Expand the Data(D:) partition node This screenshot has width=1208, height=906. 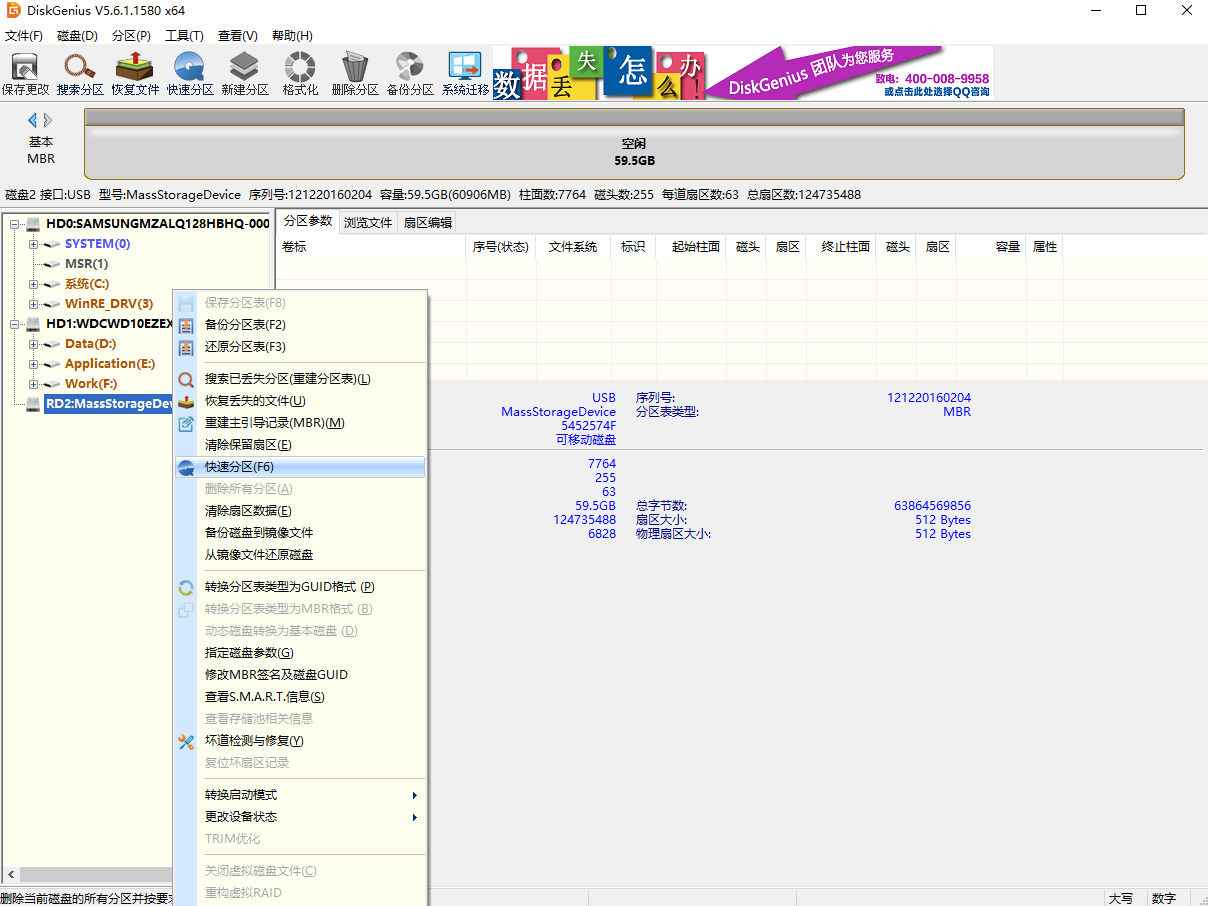pyautogui.click(x=33, y=344)
